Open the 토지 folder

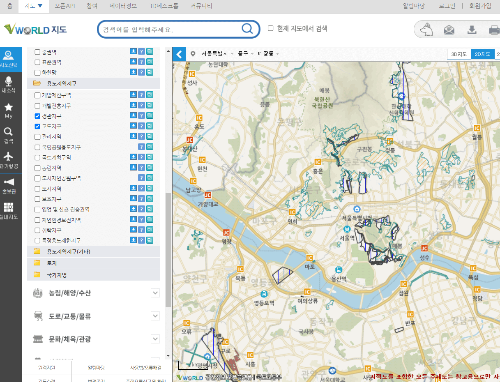point(93,263)
